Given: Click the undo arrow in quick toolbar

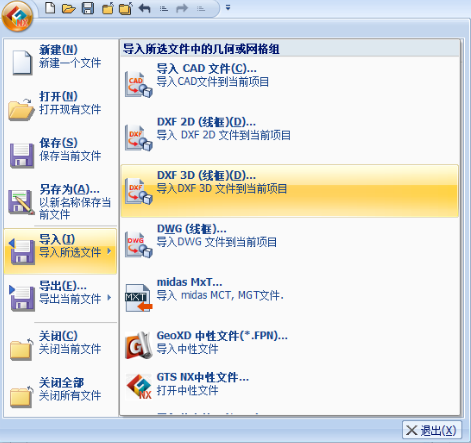Looking at the screenshot, I should [x=145, y=8].
